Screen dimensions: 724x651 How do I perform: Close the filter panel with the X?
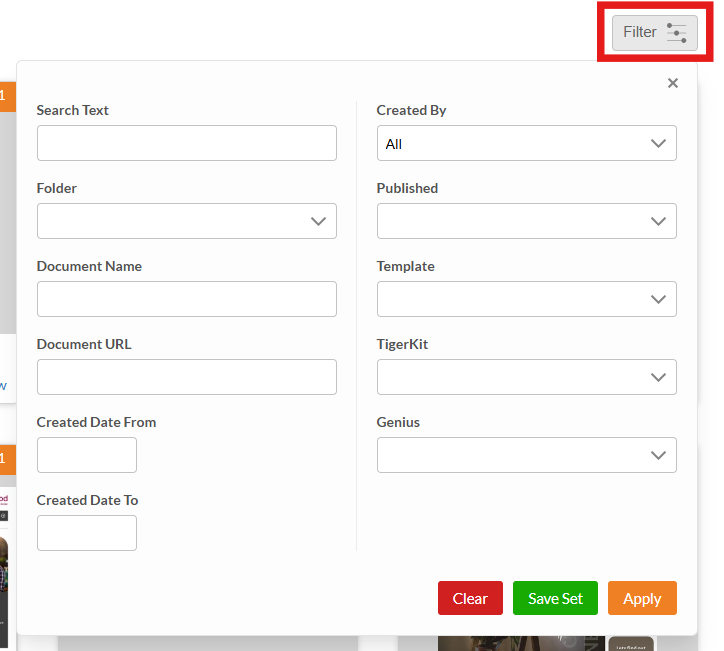tap(673, 83)
